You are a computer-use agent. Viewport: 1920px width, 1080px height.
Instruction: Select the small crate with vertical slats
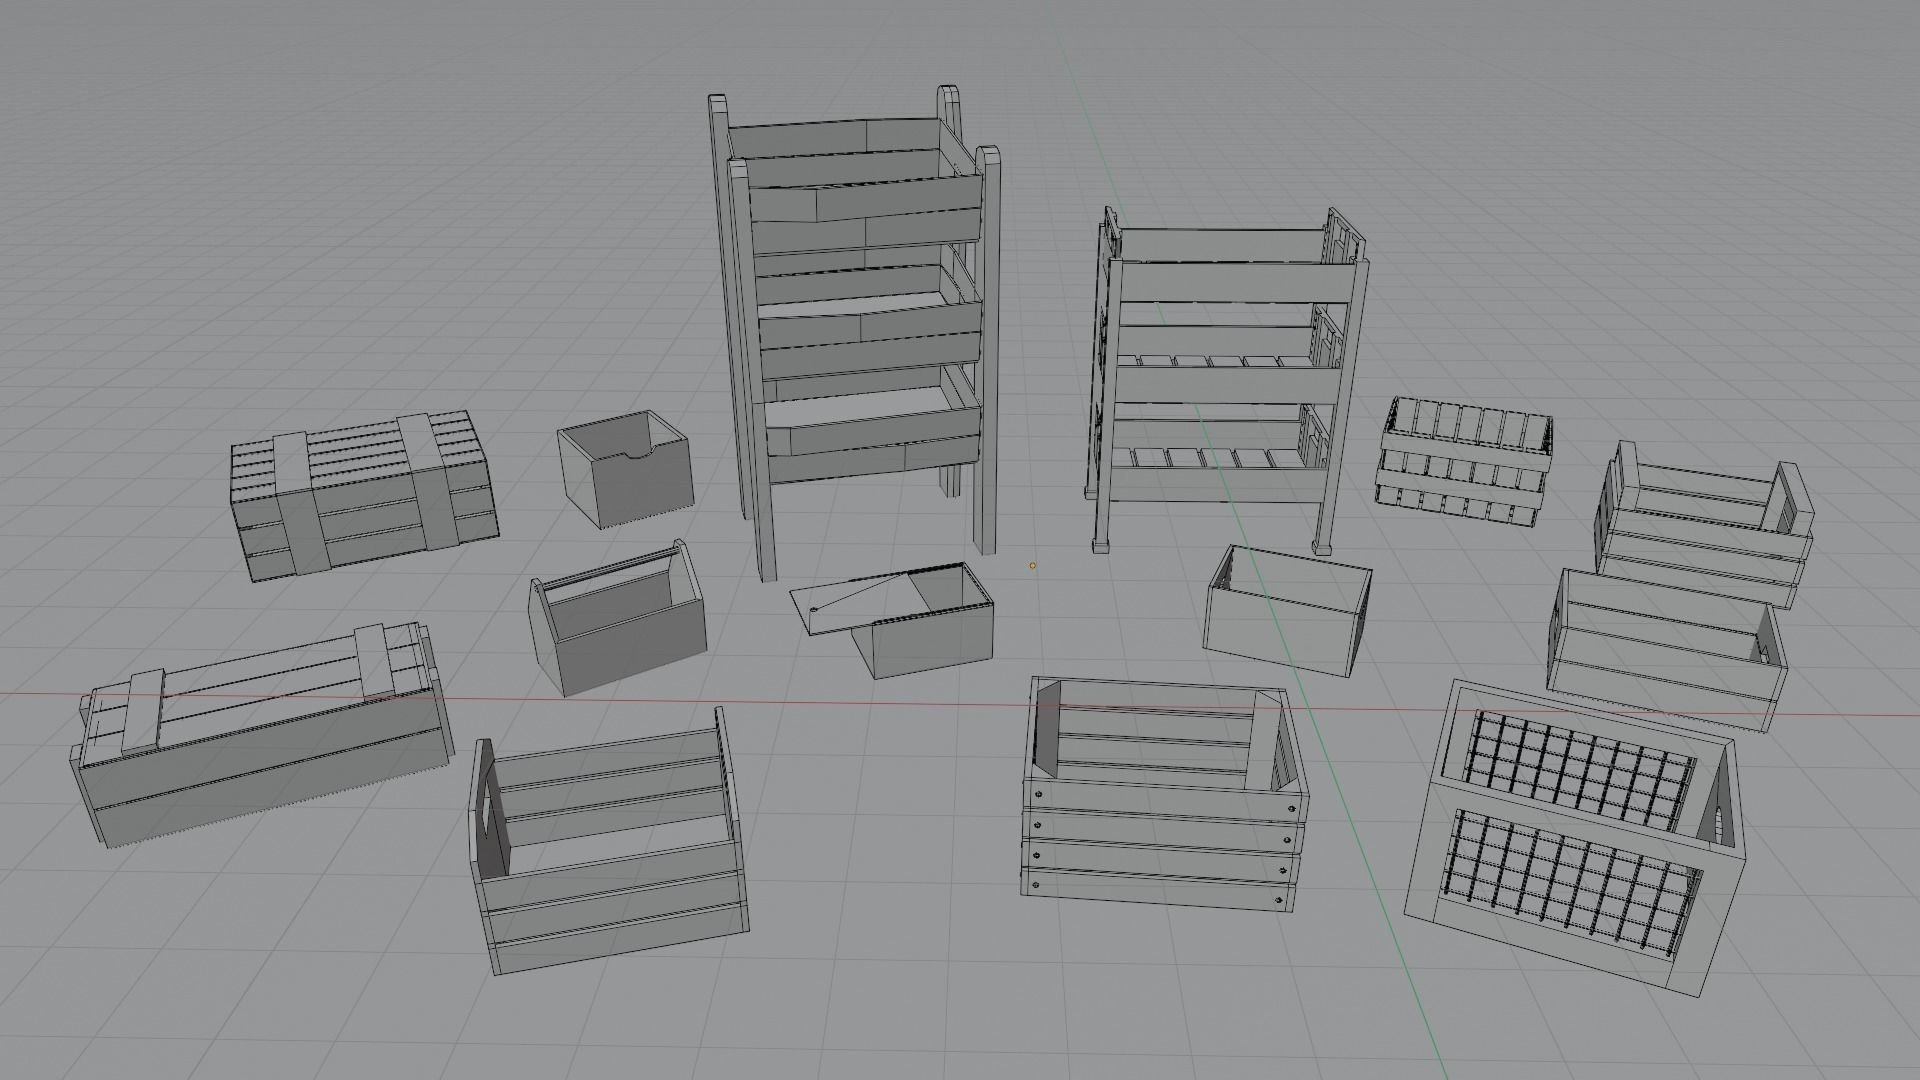pyautogui.click(x=1465, y=462)
